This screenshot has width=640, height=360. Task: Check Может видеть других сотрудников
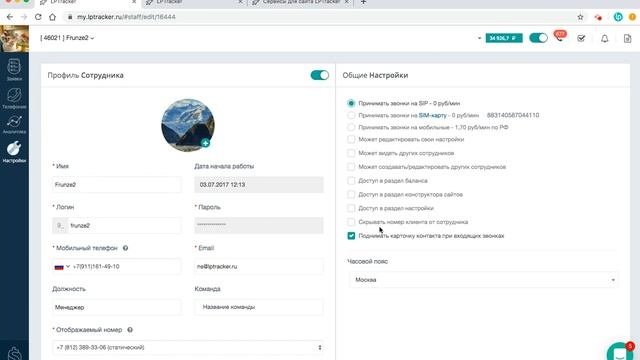[351, 153]
